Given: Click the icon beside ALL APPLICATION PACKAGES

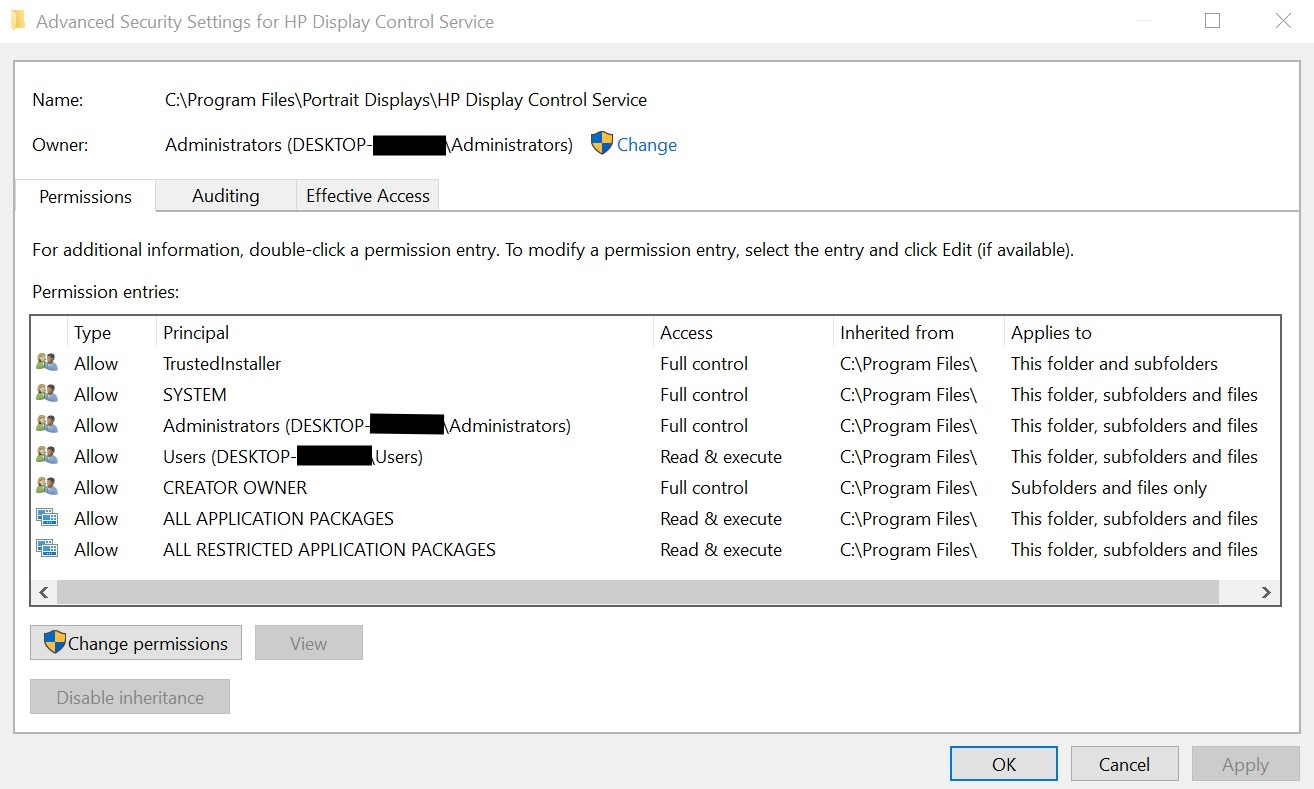Looking at the screenshot, I should point(46,517).
